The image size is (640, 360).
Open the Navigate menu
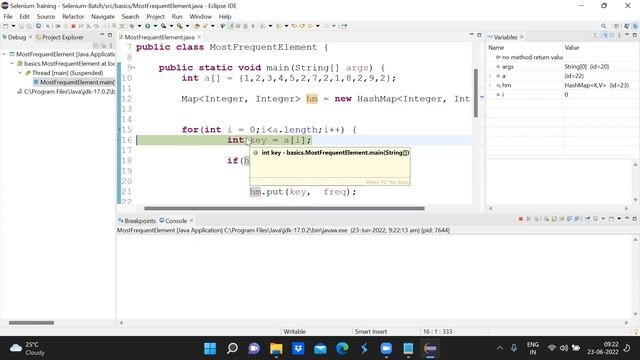pyautogui.click(x=103, y=16)
